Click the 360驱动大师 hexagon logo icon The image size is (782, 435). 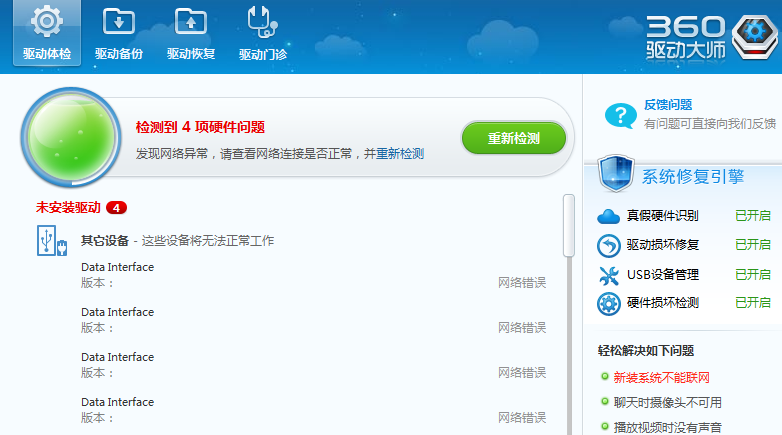[x=755, y=37]
